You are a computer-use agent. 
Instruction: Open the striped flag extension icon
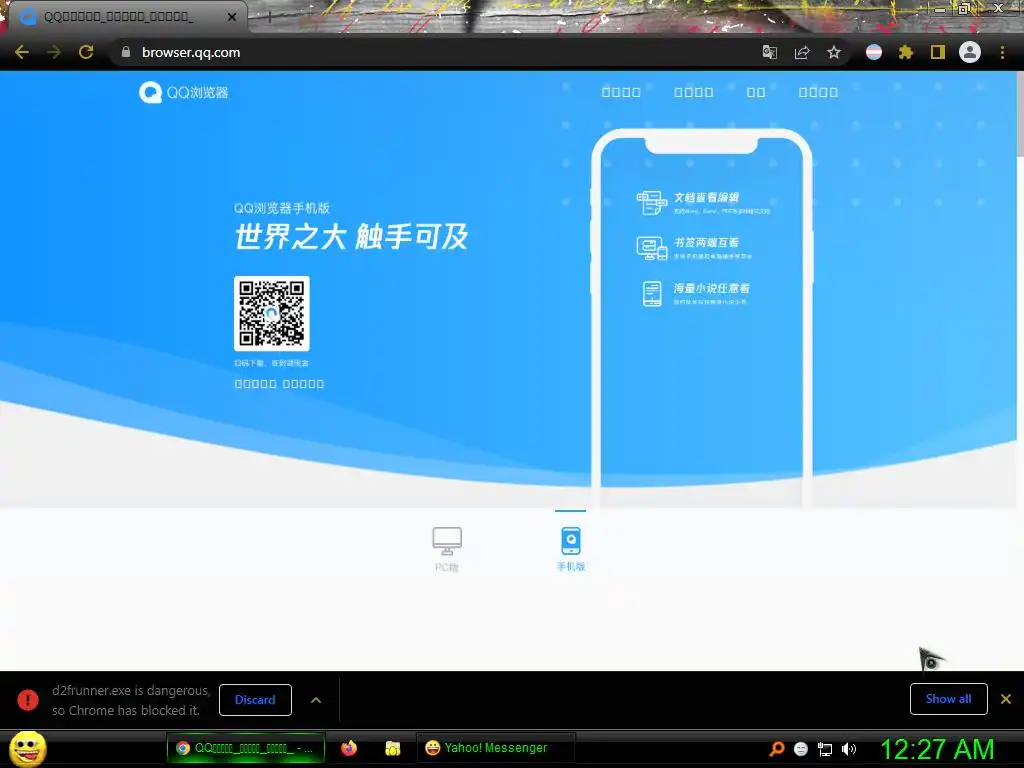[x=874, y=52]
